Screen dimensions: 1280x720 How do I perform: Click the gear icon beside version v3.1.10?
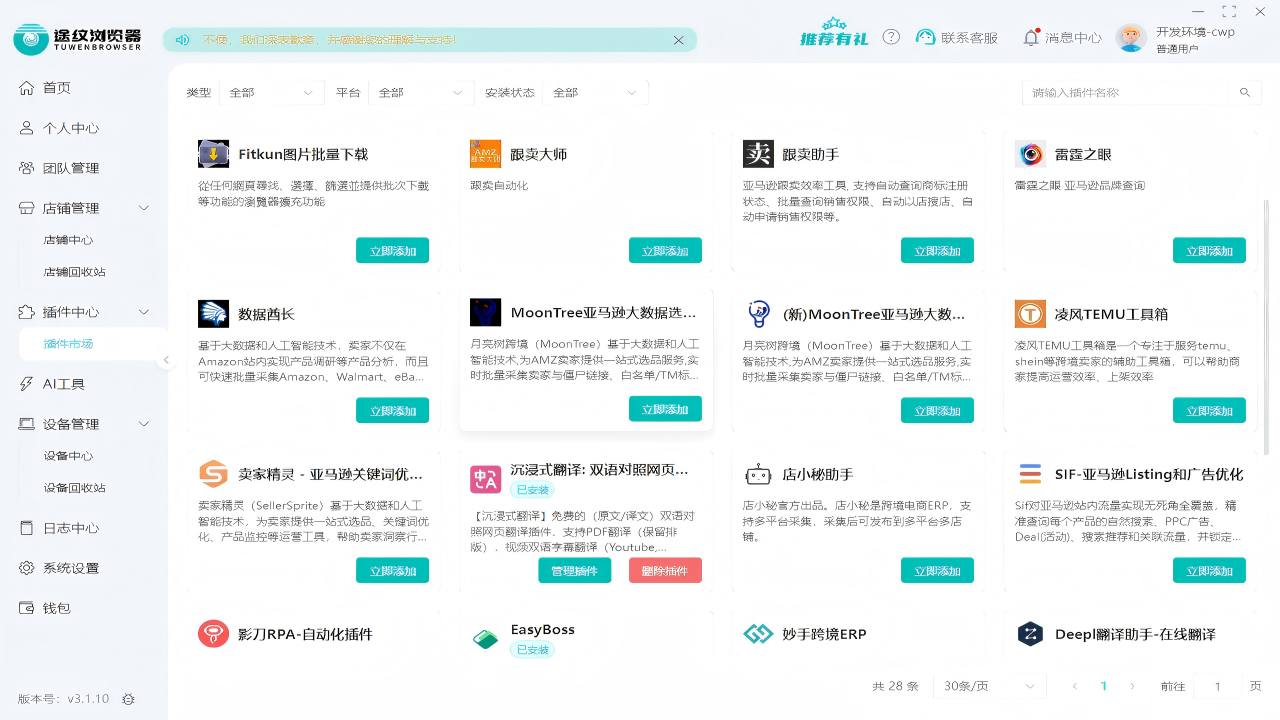tap(127, 700)
